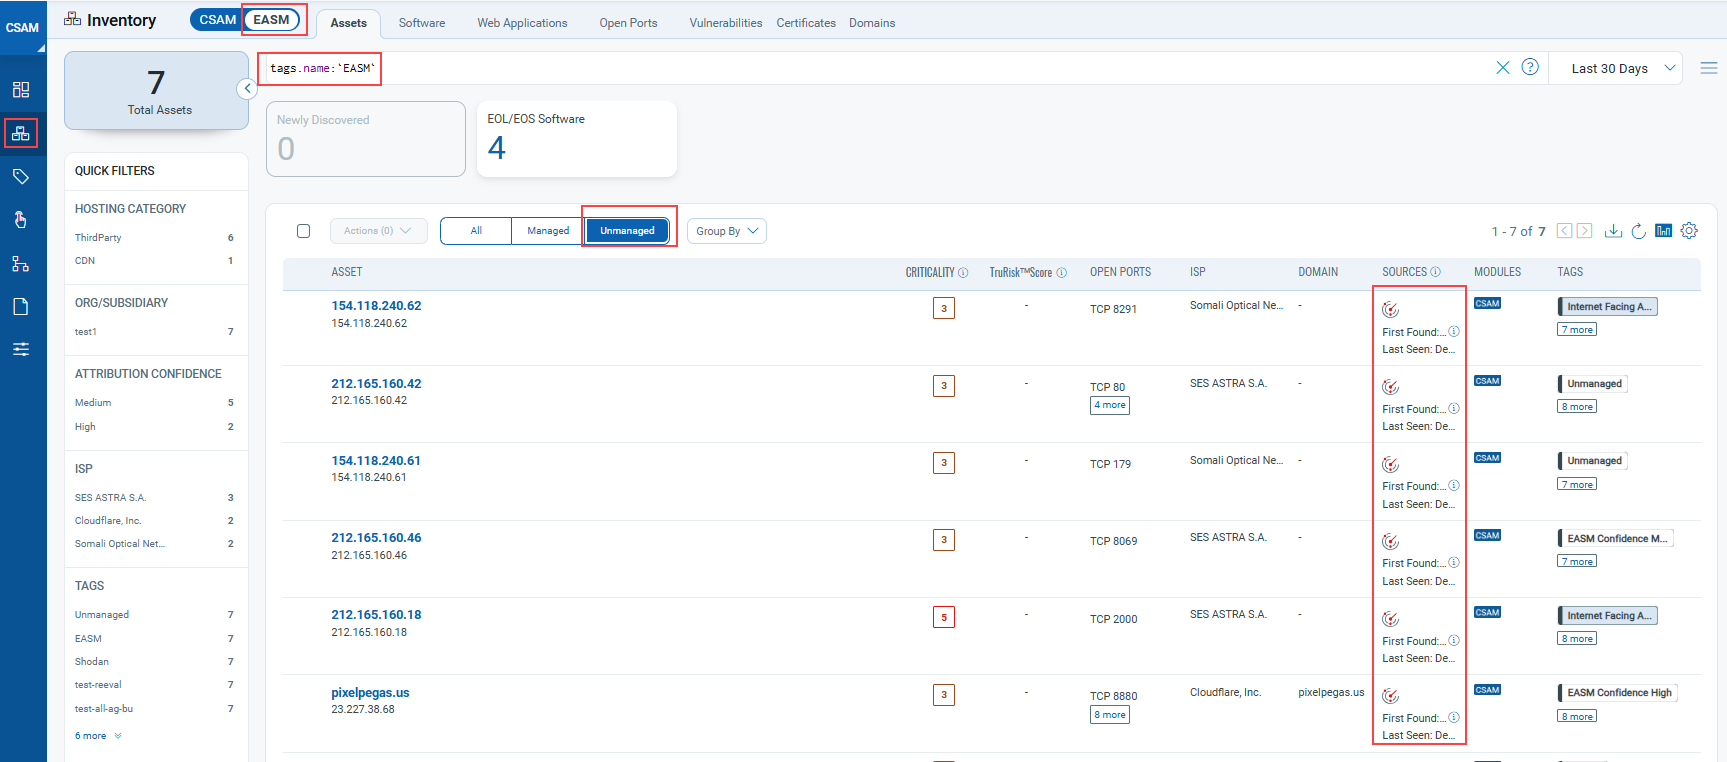Open search help question mark icon
This screenshot has height=762, width=1727.
[x=1530, y=67]
